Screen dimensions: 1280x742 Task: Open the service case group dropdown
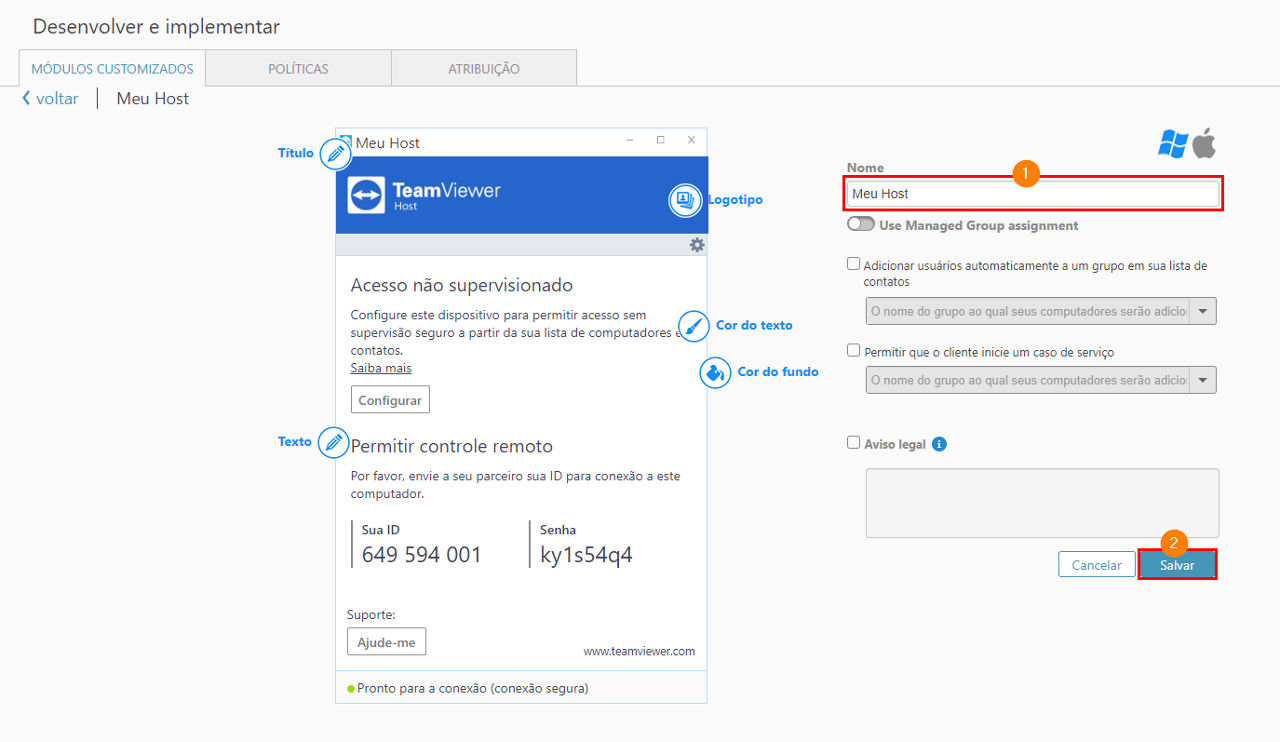tap(1041, 380)
